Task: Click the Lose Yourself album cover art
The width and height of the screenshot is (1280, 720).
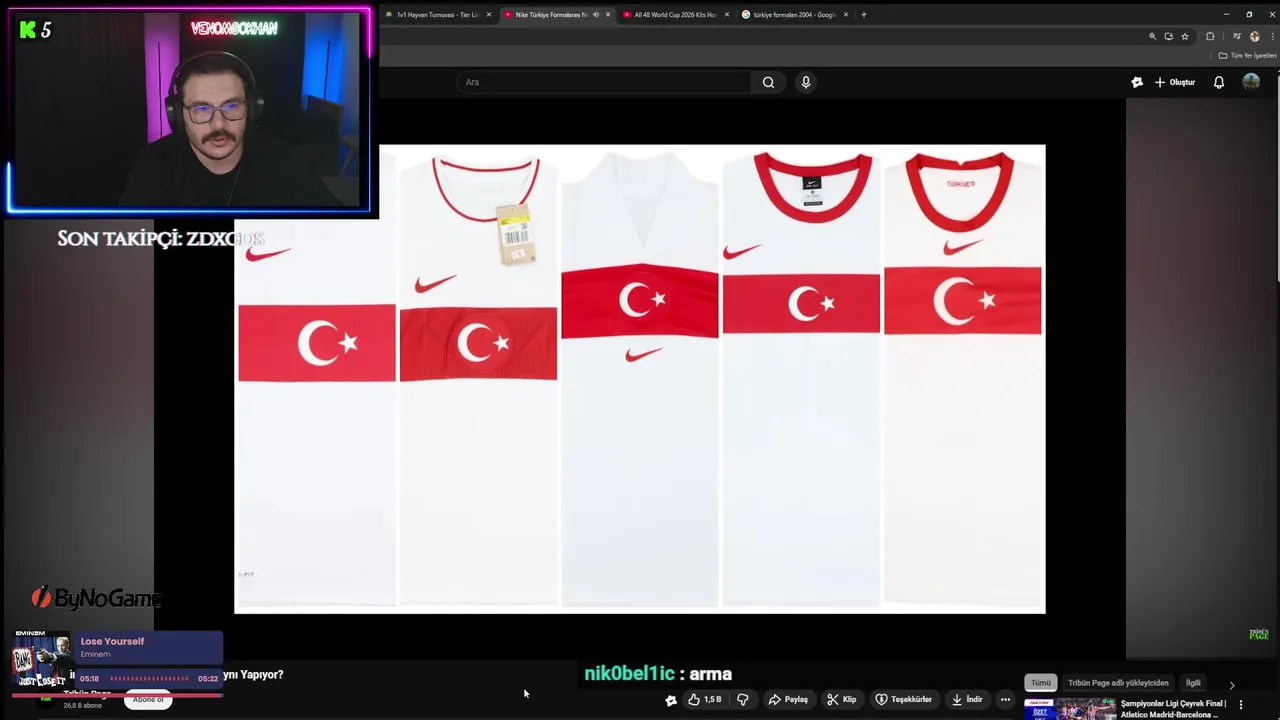Action: (x=42, y=661)
